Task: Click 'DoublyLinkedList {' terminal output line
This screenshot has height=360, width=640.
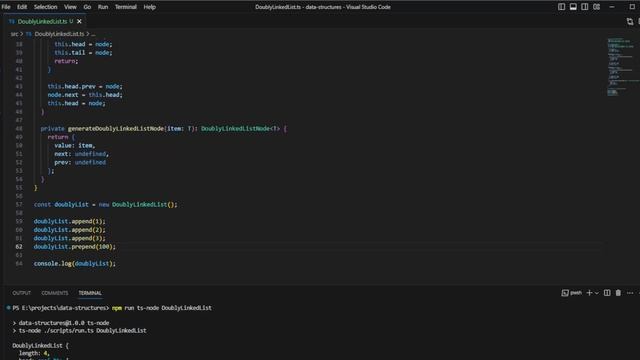Action: tap(40, 346)
